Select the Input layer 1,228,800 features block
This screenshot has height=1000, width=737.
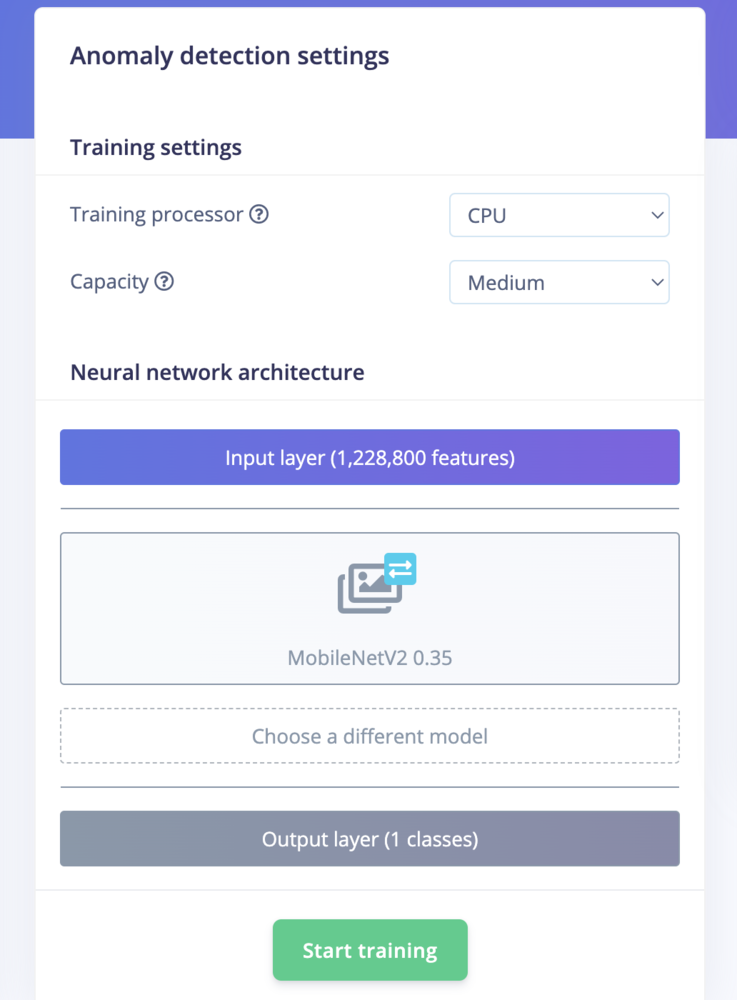370,457
